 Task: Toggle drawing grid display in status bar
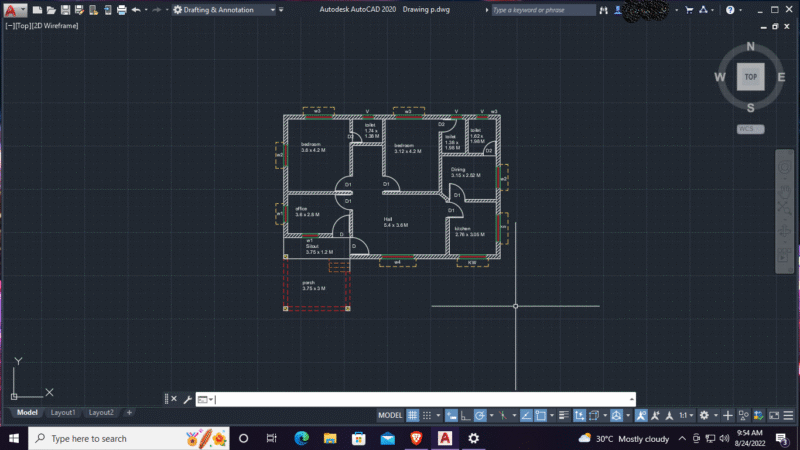pos(413,415)
